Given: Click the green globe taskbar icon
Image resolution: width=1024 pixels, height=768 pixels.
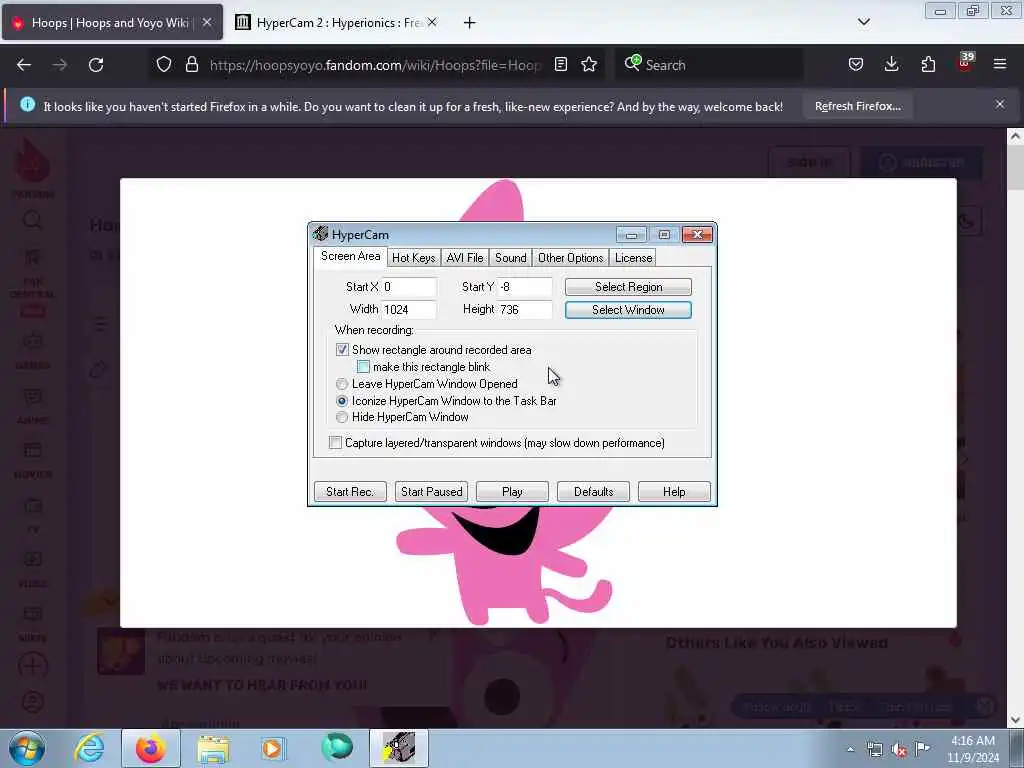Looking at the screenshot, I should click(x=337, y=747).
